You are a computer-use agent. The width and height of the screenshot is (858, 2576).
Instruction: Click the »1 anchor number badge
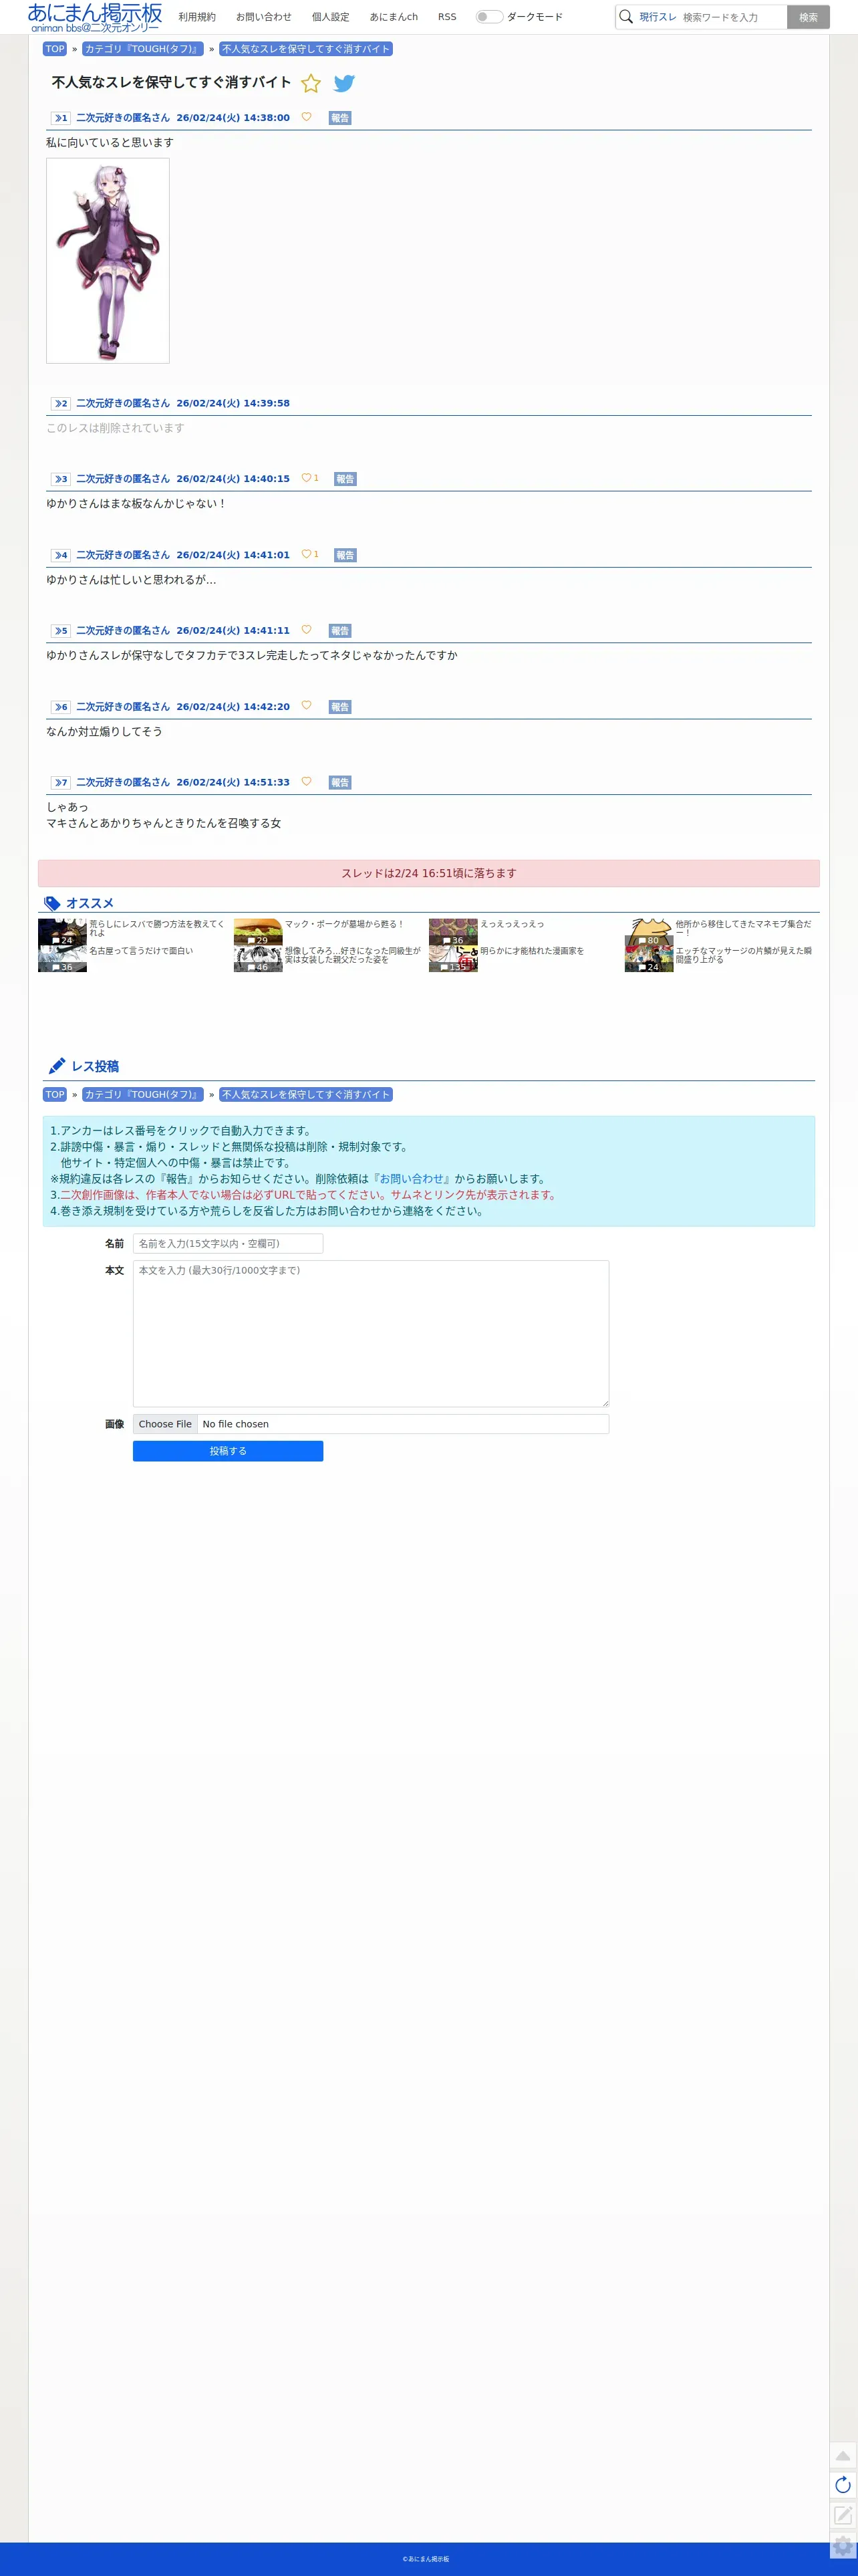[x=61, y=118]
